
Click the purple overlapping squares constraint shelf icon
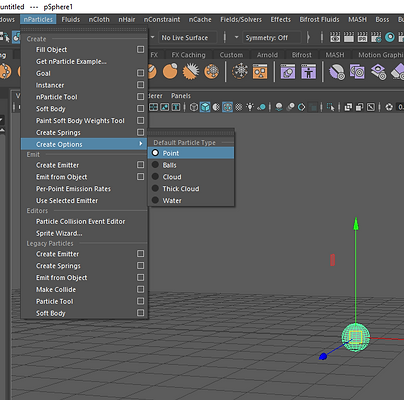357,71
